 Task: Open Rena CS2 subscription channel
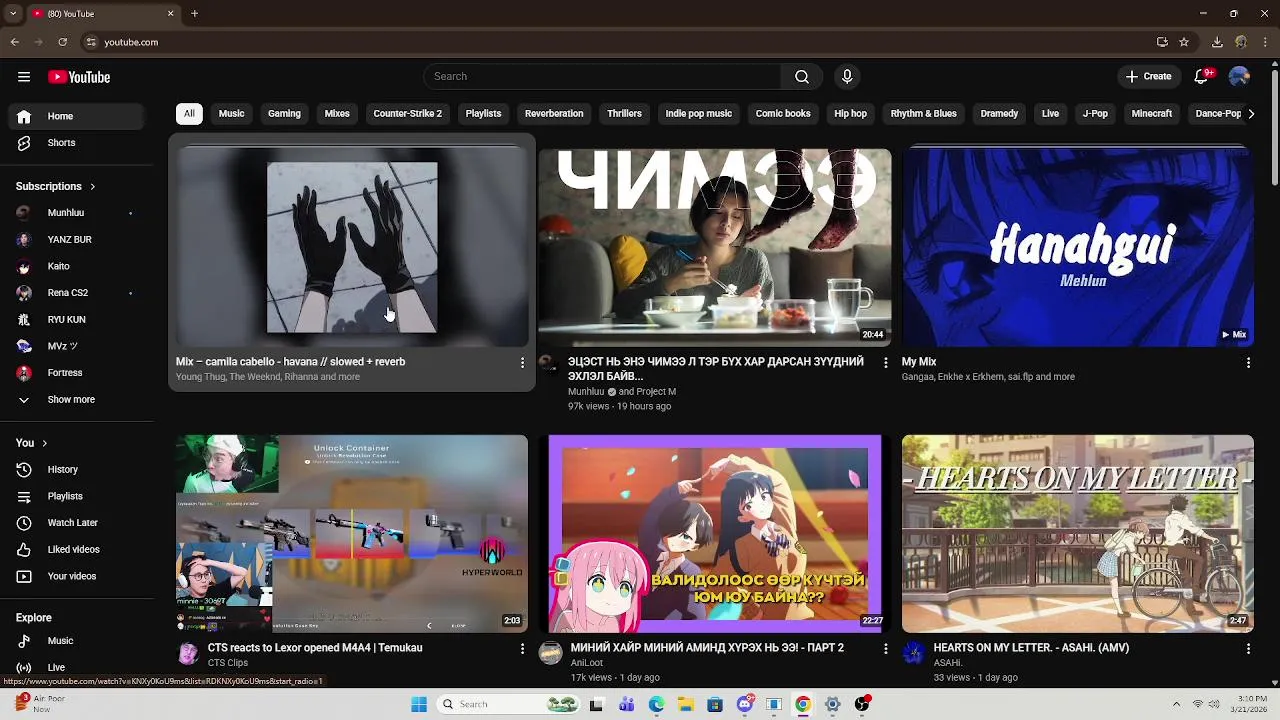tap(77, 293)
